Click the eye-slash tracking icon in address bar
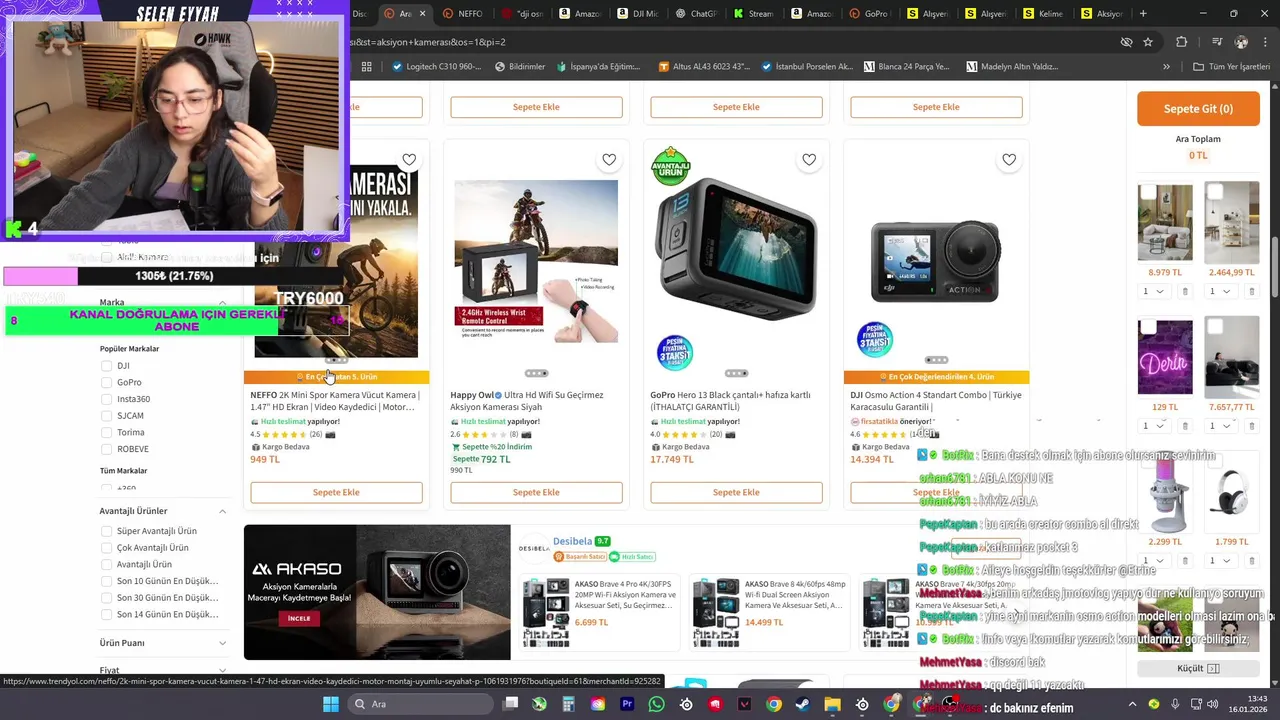The image size is (1280, 720). coord(1126,42)
